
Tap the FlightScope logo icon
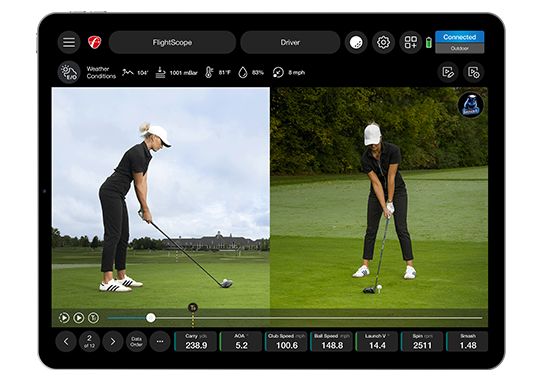[x=94, y=42]
